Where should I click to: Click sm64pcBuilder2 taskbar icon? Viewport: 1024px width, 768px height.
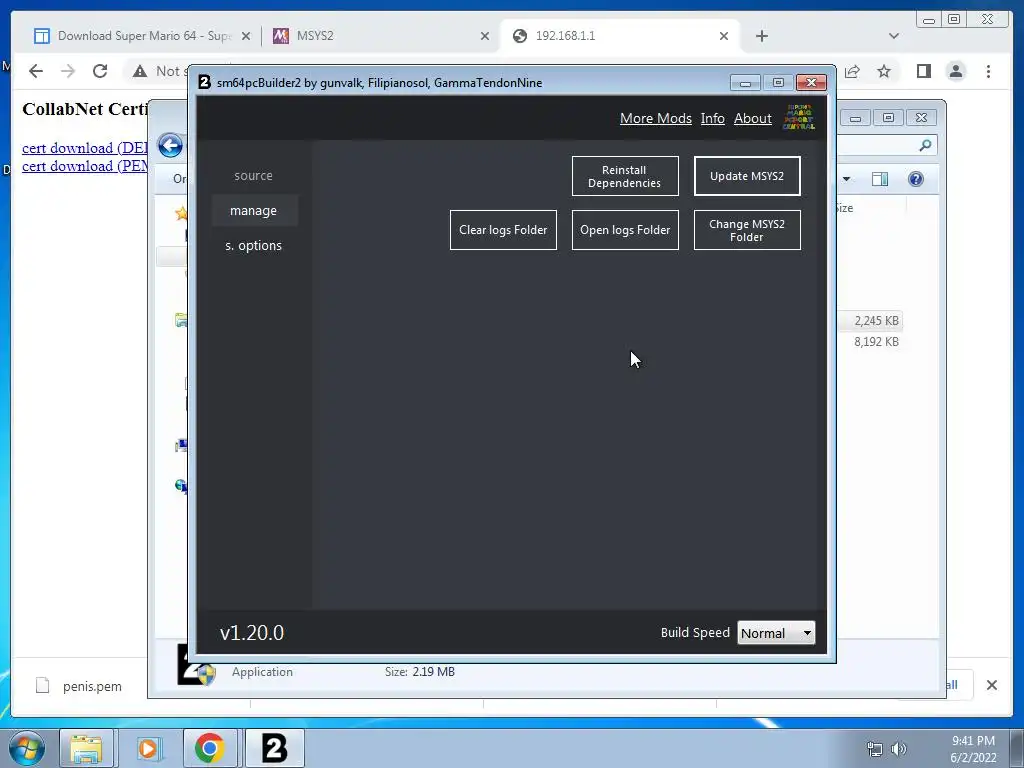tap(274, 748)
